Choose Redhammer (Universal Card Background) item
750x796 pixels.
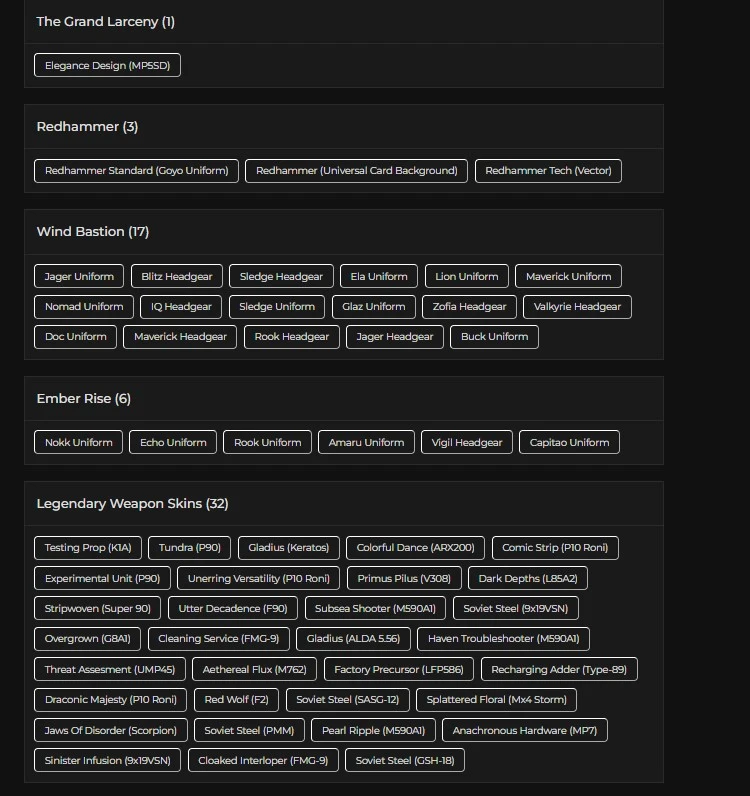pyautogui.click(x=356, y=171)
